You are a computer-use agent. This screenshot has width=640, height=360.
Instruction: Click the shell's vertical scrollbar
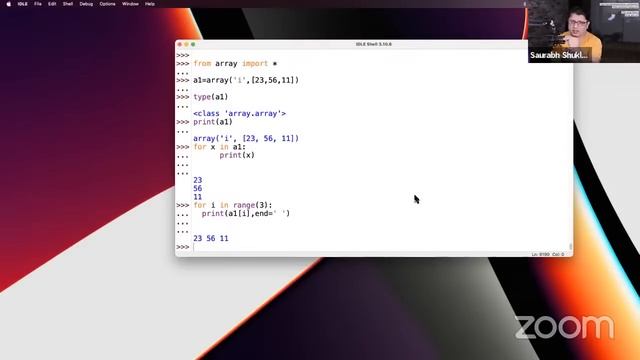click(571, 247)
